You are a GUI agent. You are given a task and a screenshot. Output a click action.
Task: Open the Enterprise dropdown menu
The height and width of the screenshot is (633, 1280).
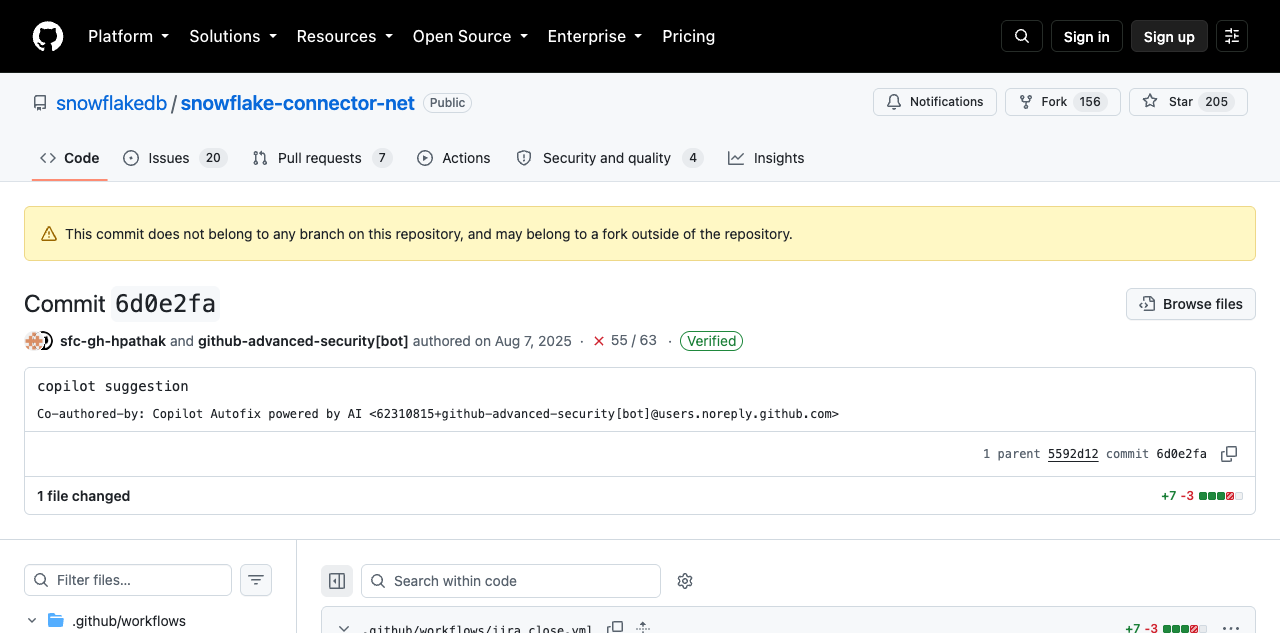tap(595, 36)
